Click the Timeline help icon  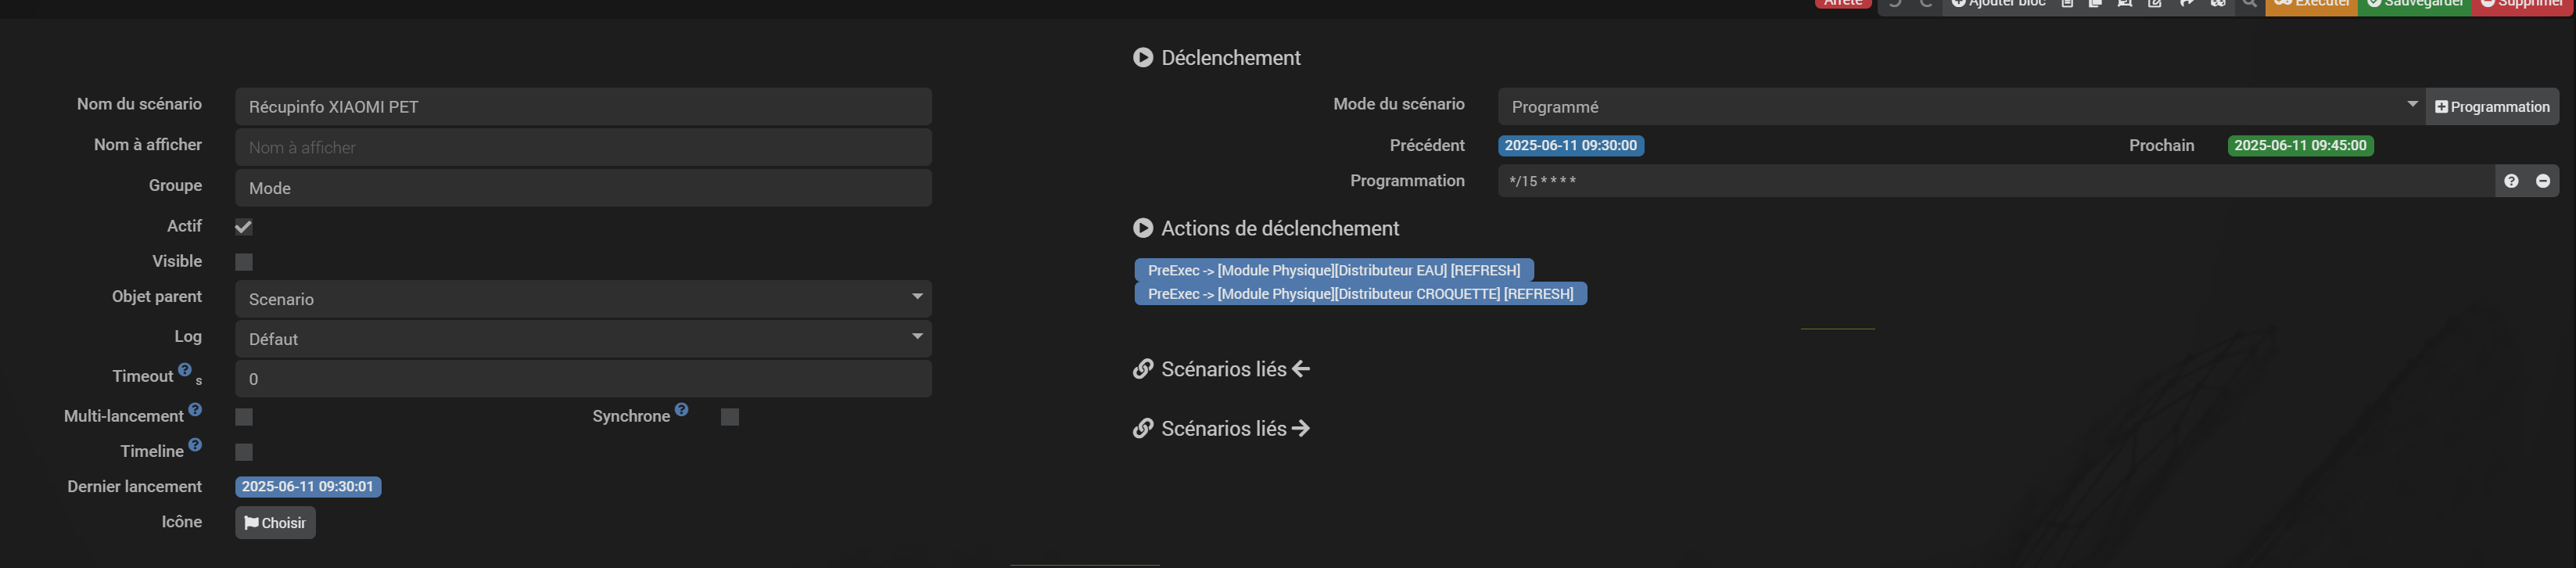point(195,445)
